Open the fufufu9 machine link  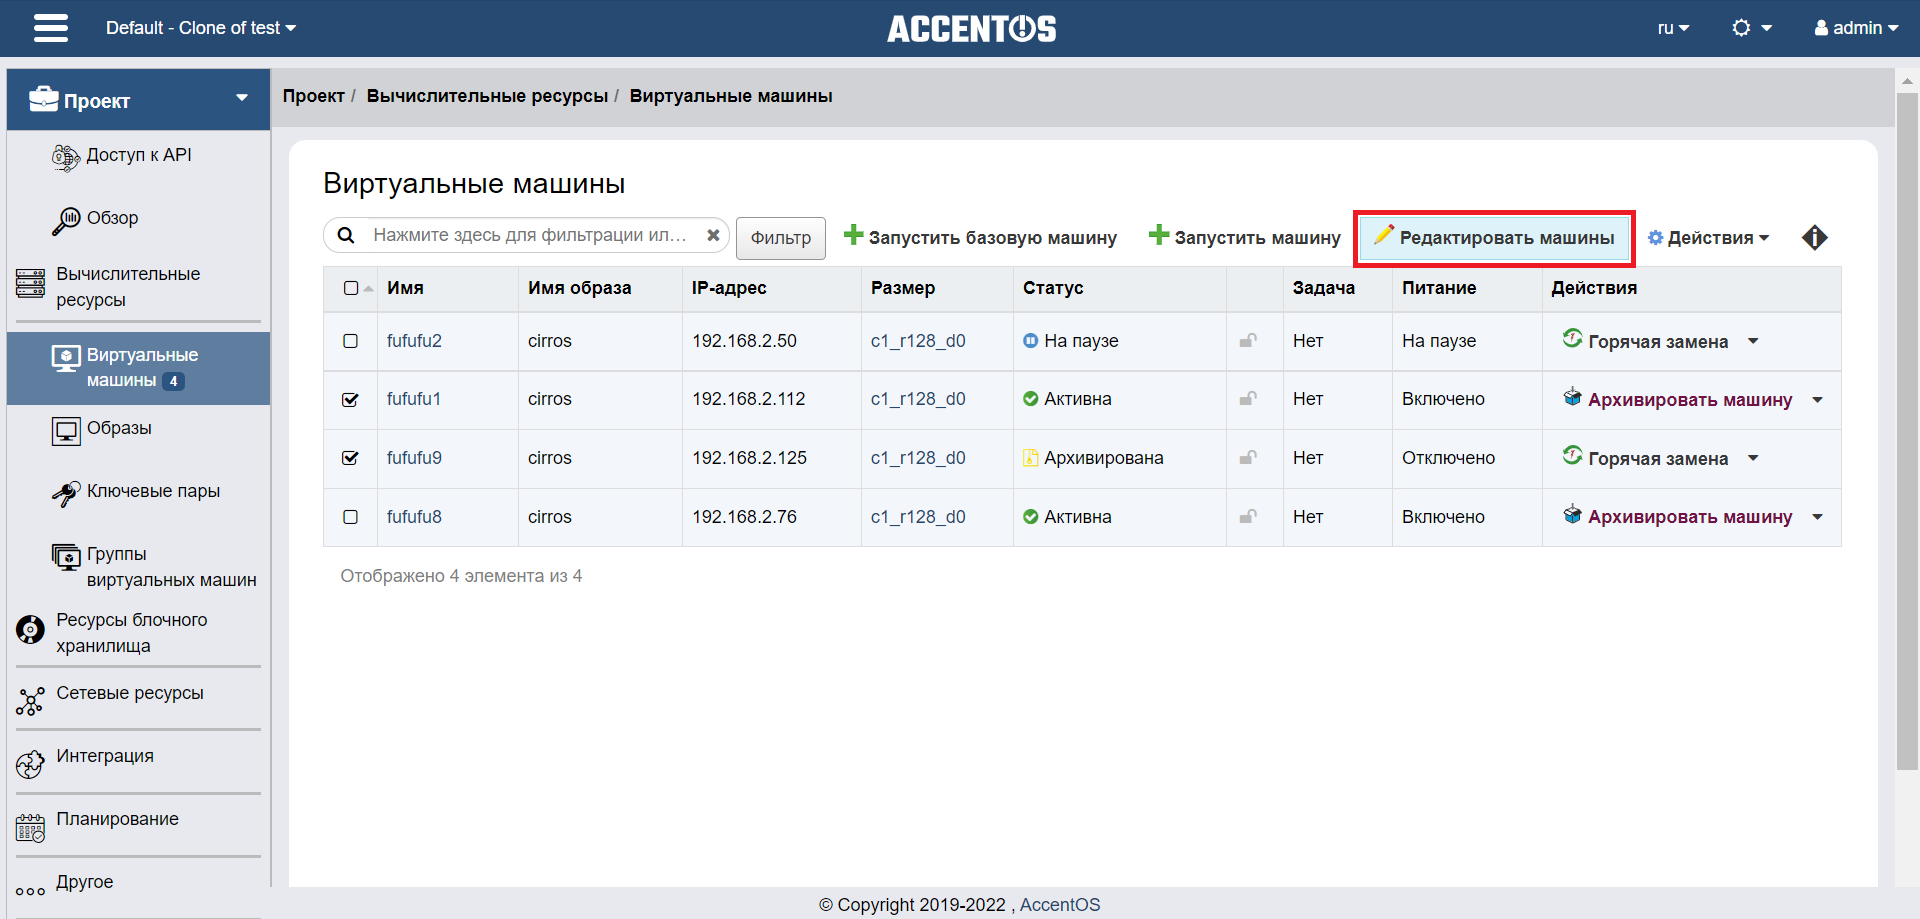click(x=414, y=458)
